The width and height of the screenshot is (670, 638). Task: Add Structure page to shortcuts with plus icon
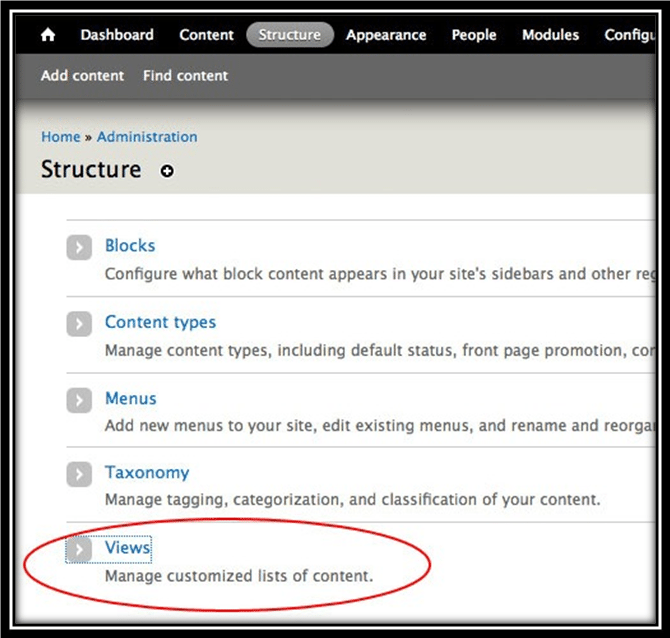[167, 171]
